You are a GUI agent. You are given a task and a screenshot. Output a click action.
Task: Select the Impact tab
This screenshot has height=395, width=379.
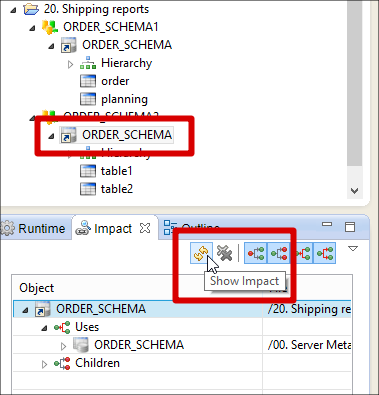point(113,229)
